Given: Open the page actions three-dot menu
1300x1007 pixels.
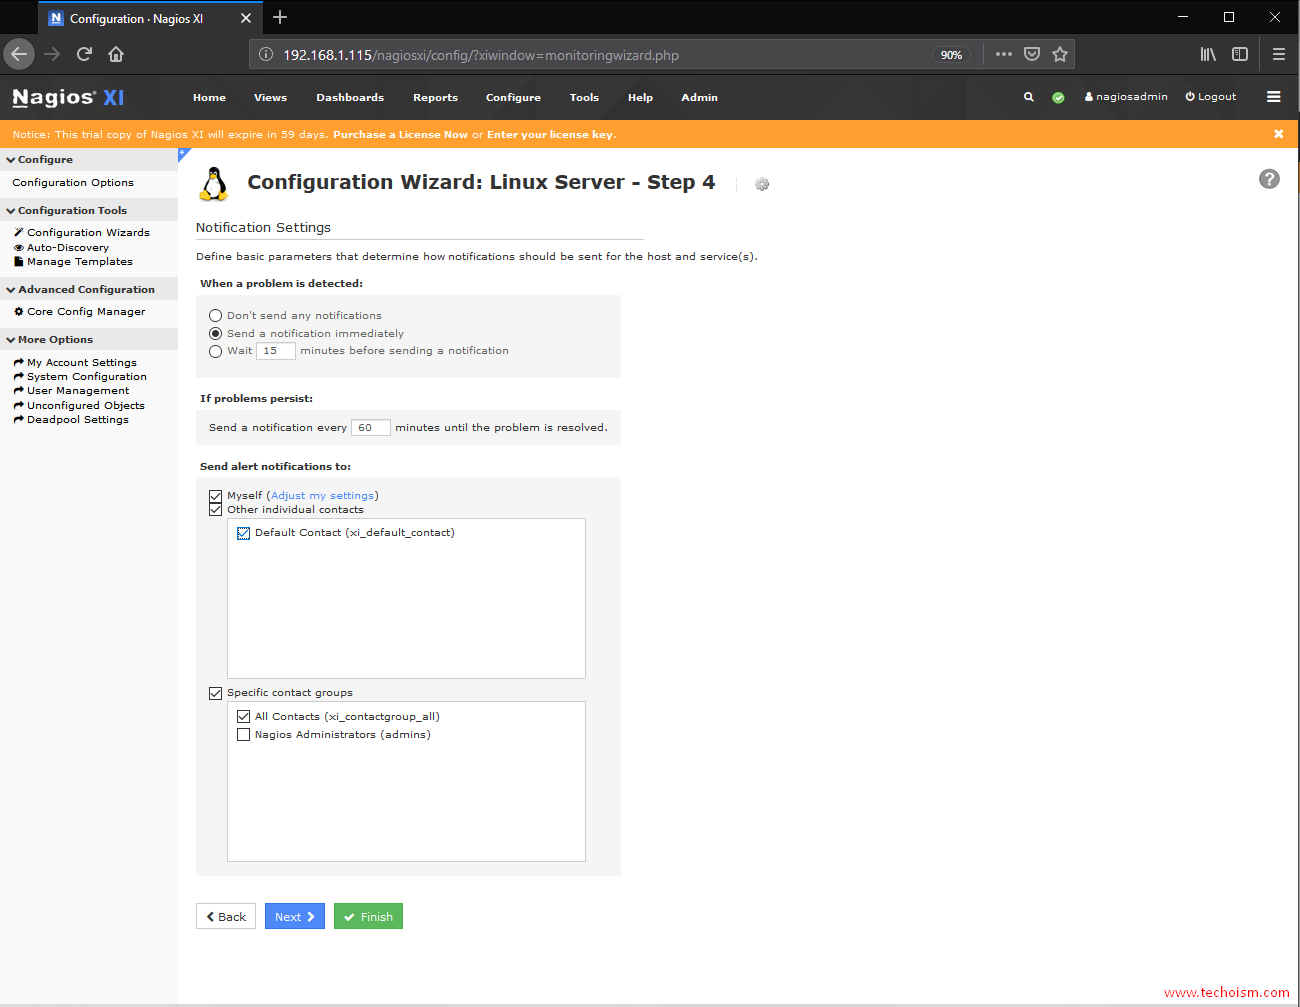Looking at the screenshot, I should coord(1004,54).
